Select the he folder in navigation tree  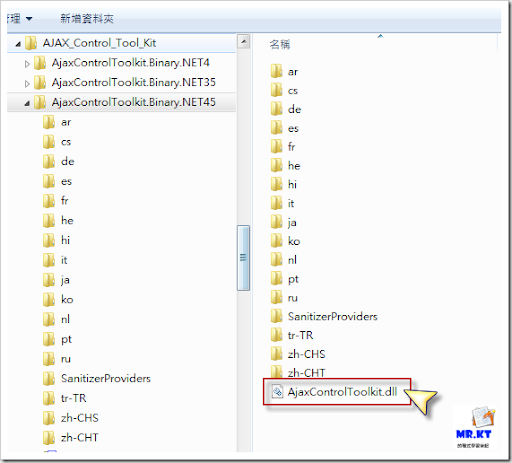point(58,221)
